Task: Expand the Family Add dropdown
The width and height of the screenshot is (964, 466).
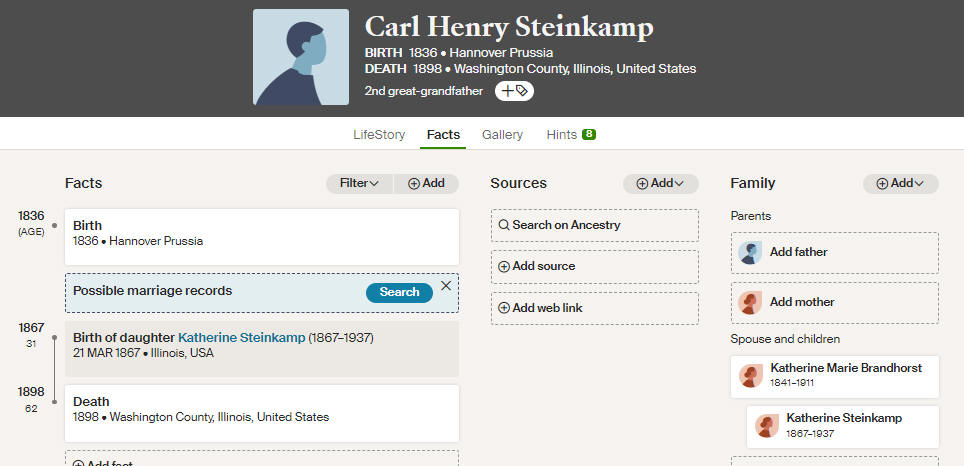Action: click(901, 183)
